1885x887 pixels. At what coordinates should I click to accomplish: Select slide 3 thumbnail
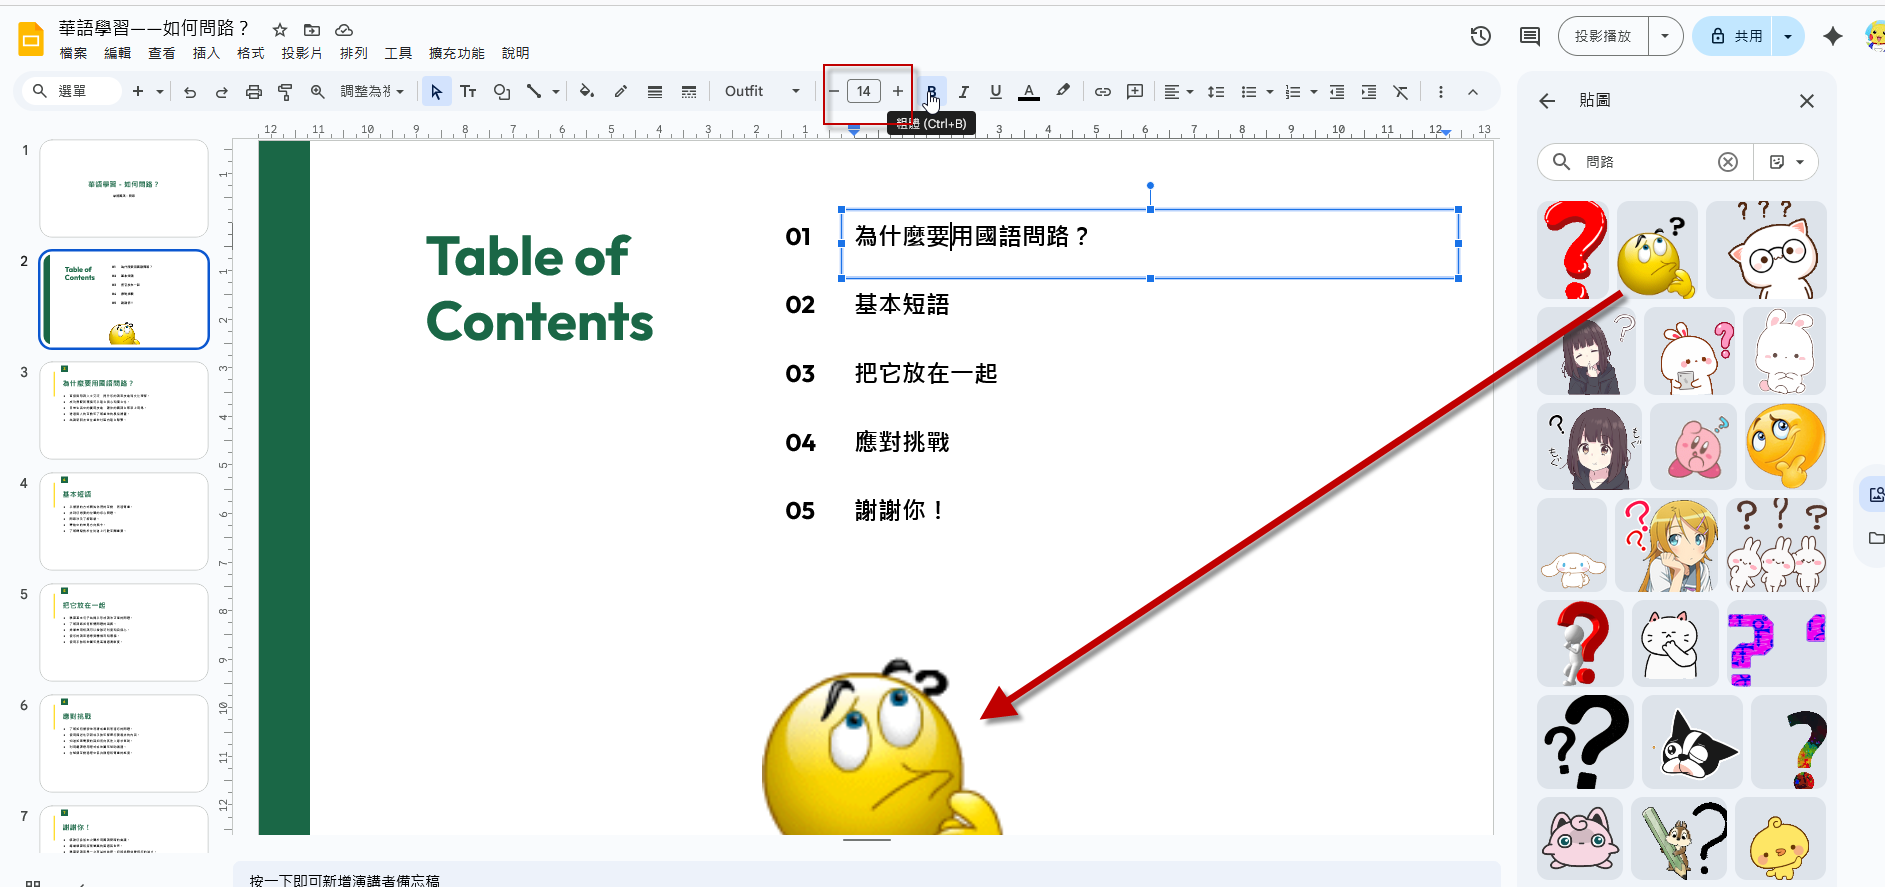(x=124, y=411)
